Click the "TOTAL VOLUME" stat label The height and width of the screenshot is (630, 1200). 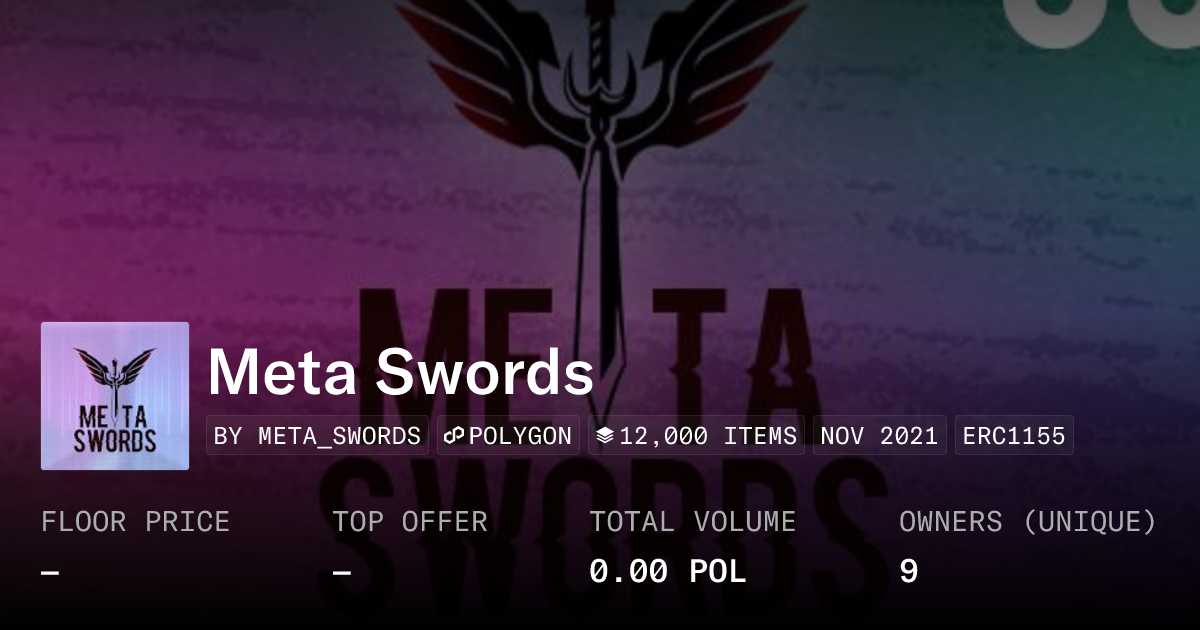tap(692, 522)
